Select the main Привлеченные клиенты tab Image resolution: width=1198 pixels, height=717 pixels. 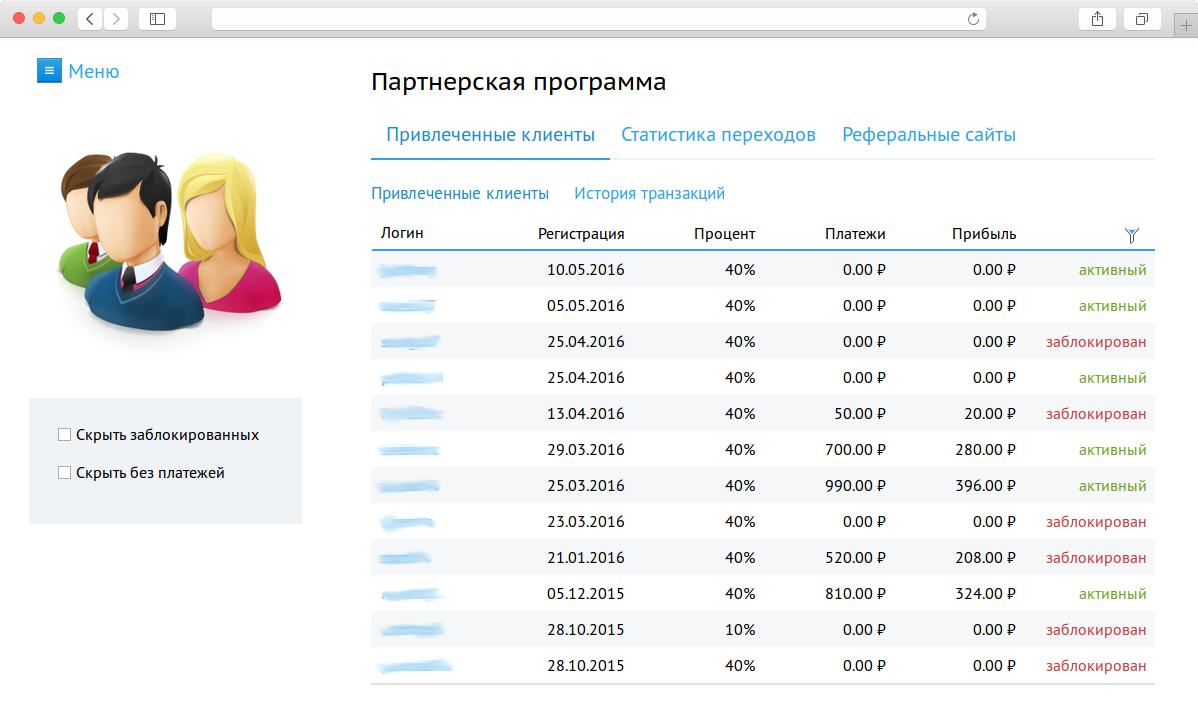tap(490, 135)
